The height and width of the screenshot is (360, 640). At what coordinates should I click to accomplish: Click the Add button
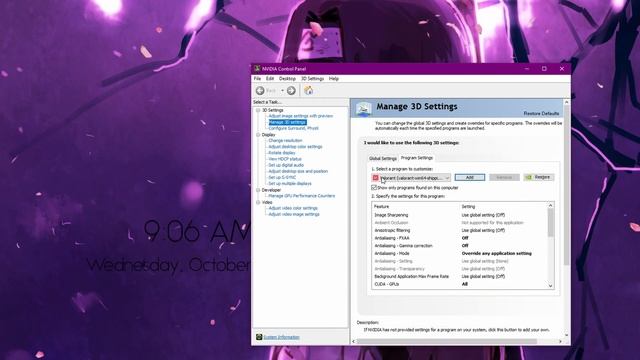pyautogui.click(x=470, y=178)
